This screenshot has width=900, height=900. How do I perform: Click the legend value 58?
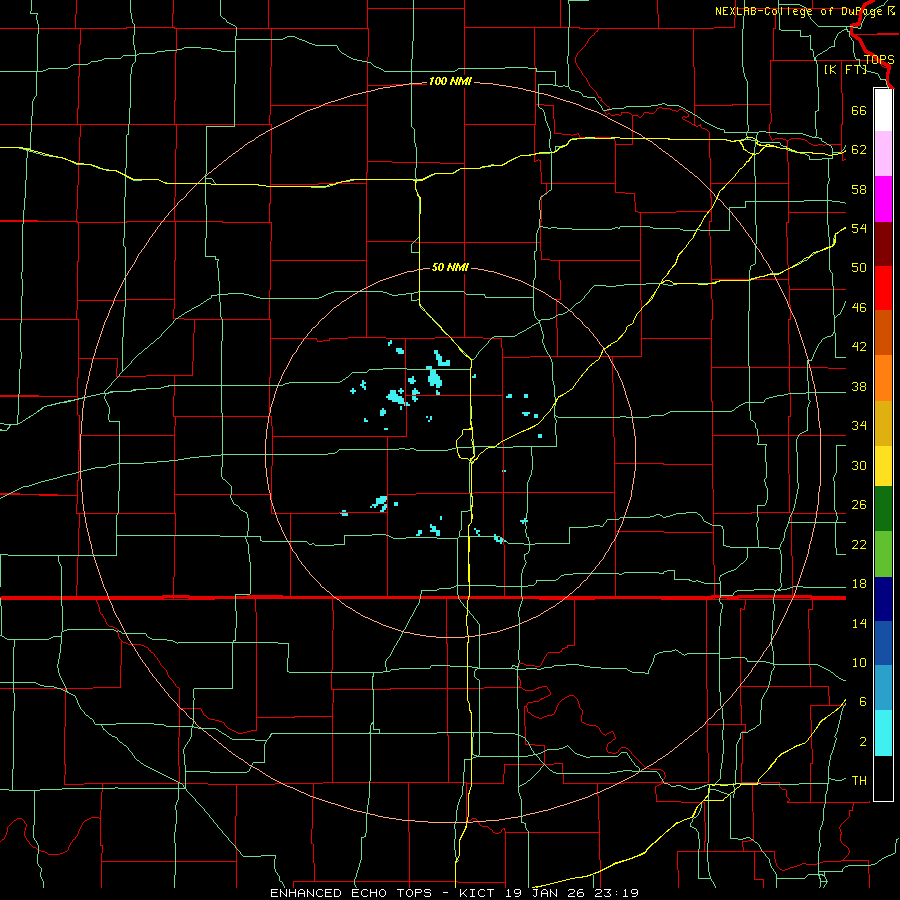pyautogui.click(x=859, y=189)
